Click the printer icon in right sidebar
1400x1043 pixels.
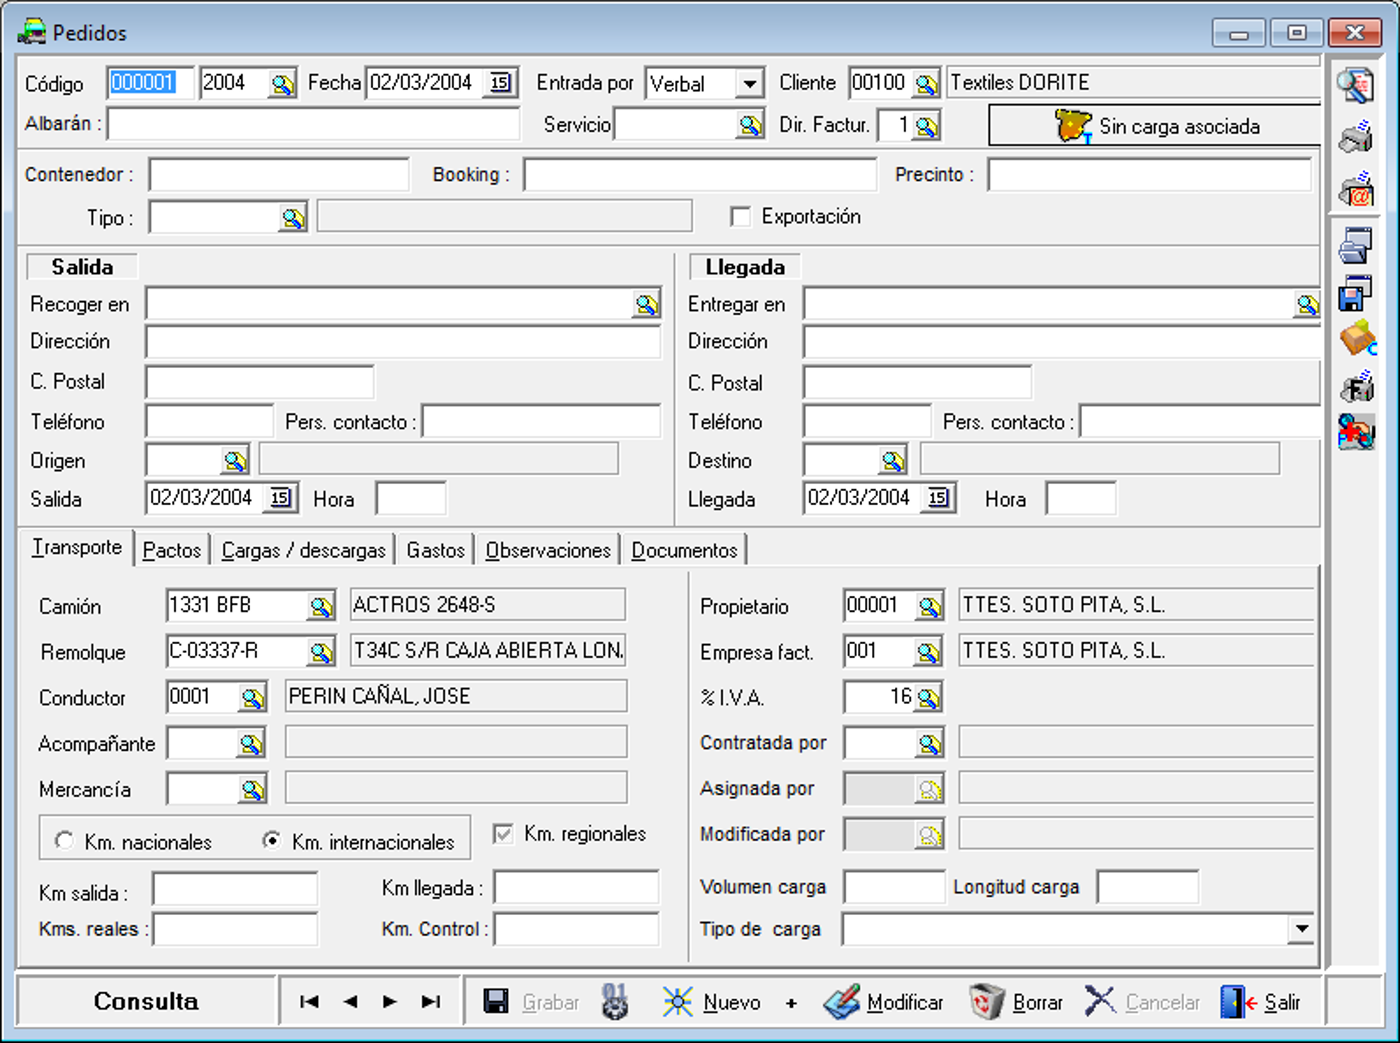(x=1356, y=137)
